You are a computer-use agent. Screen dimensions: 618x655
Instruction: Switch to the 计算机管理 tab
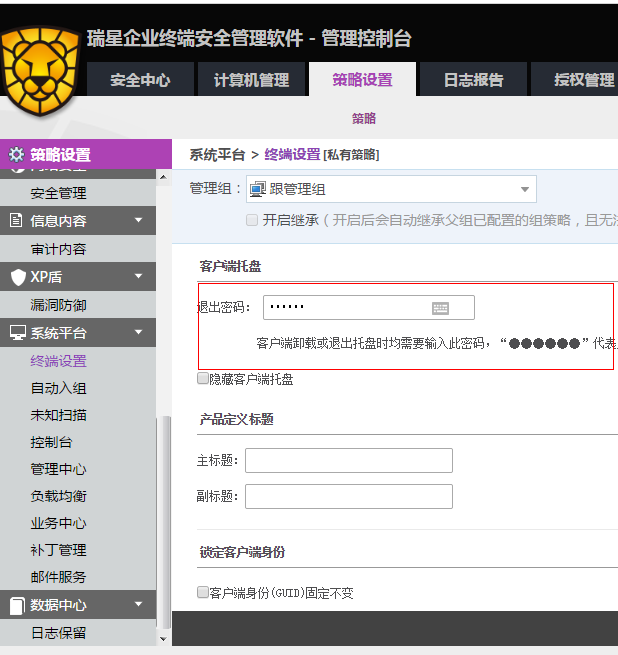251,79
